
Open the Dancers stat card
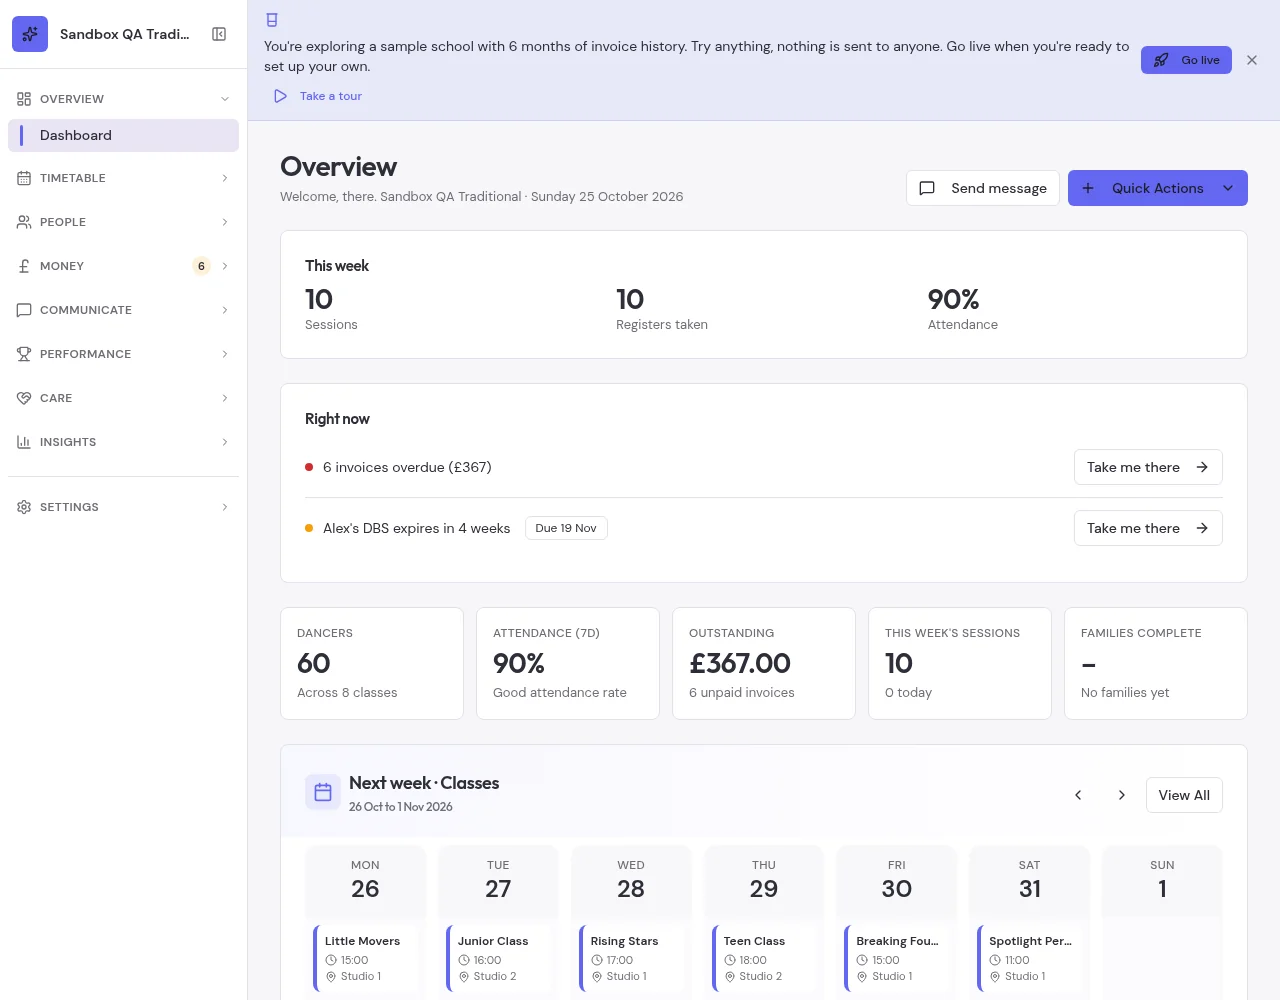[372, 663]
